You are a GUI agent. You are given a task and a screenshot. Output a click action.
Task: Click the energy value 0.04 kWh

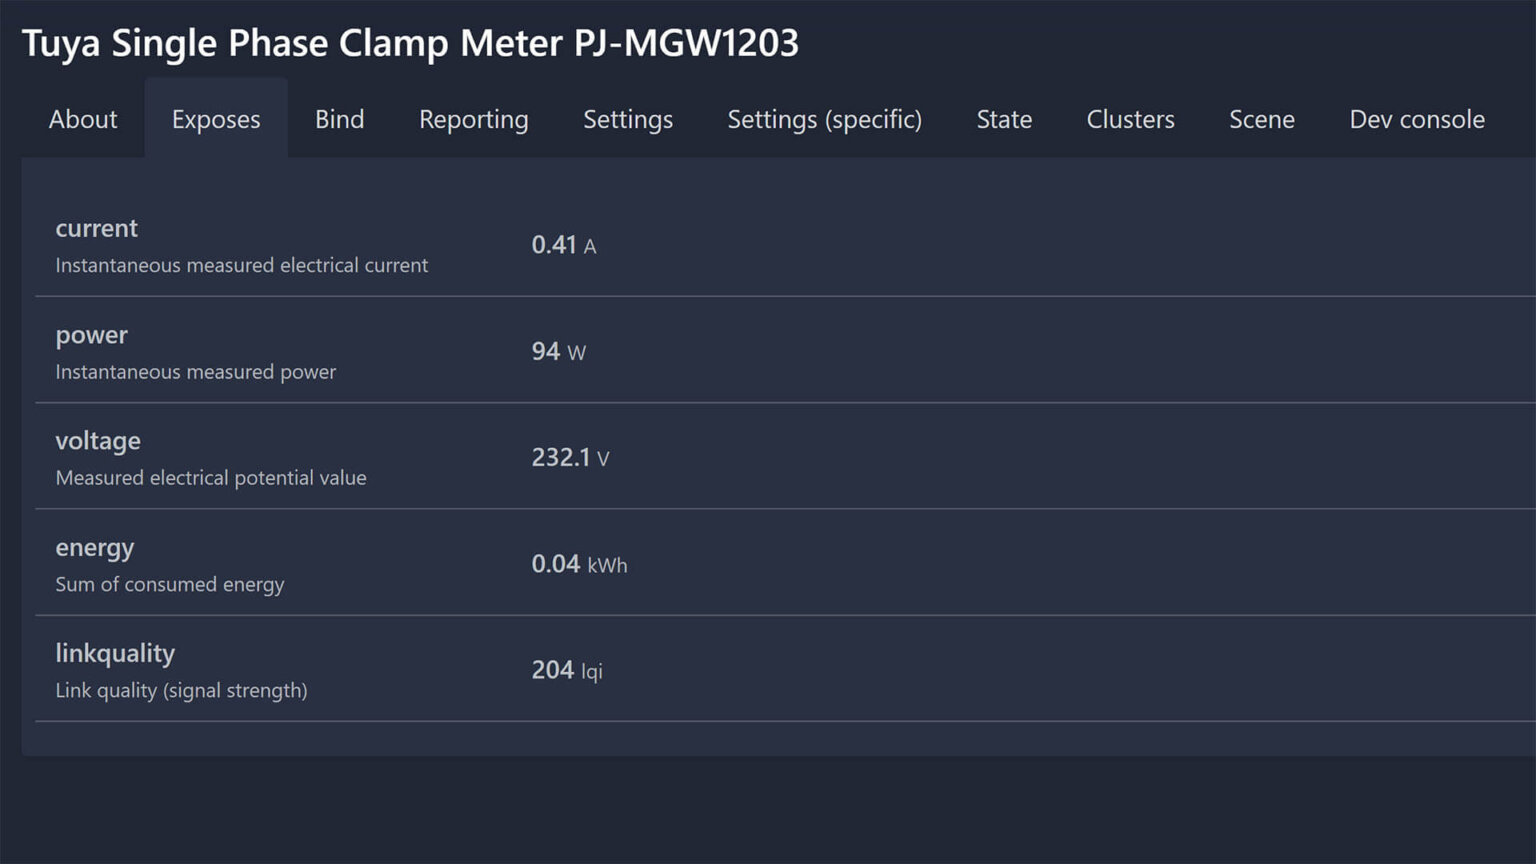(x=579, y=564)
